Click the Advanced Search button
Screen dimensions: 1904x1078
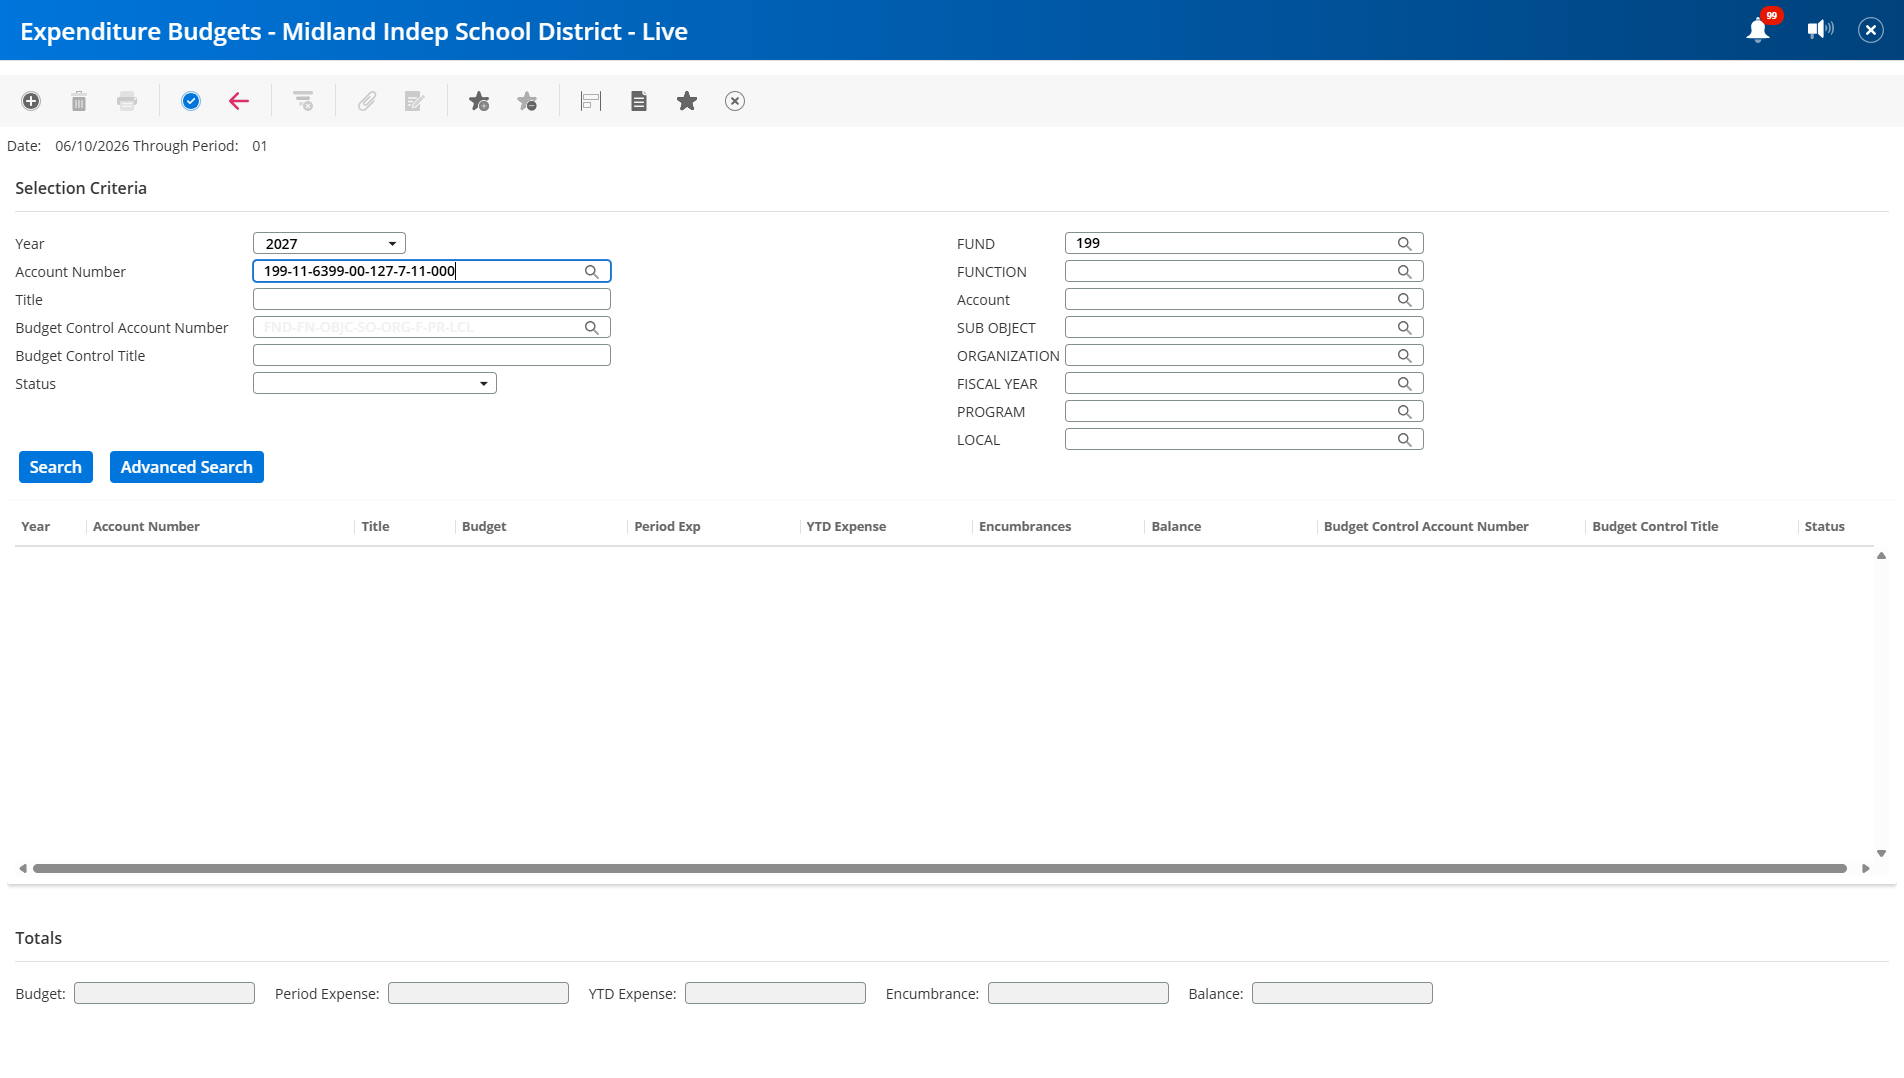187,467
